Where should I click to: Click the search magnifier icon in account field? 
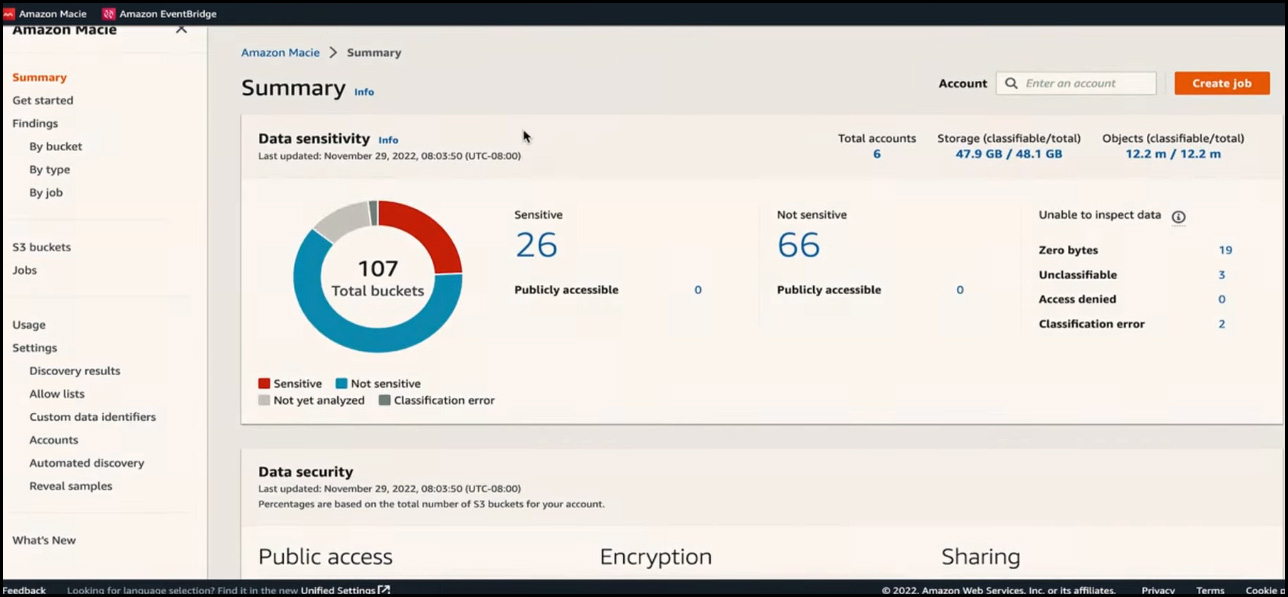click(x=1012, y=84)
